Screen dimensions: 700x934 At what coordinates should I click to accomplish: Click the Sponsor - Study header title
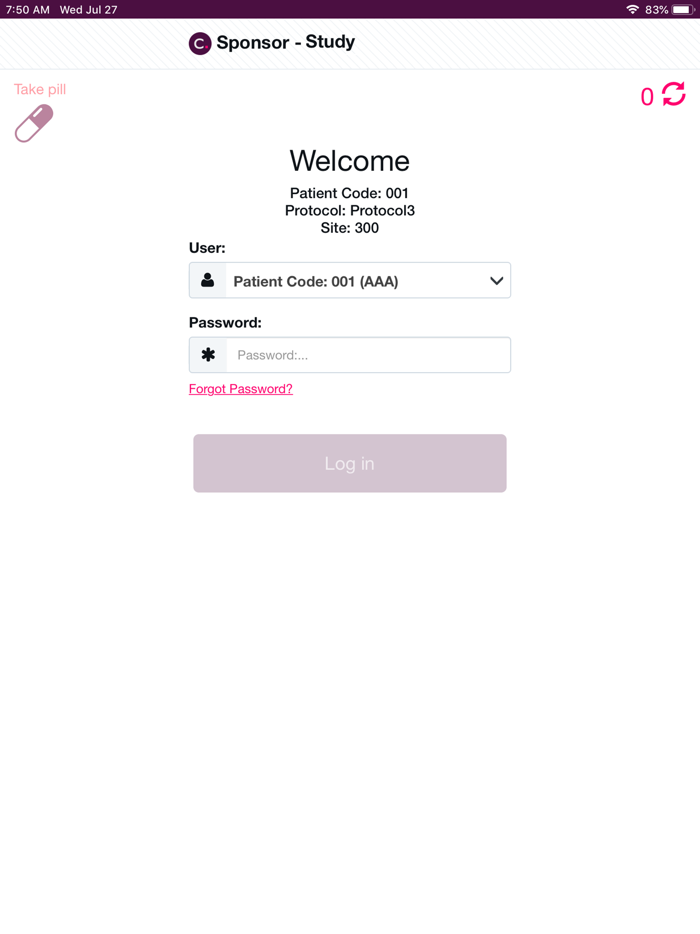[x=285, y=42]
